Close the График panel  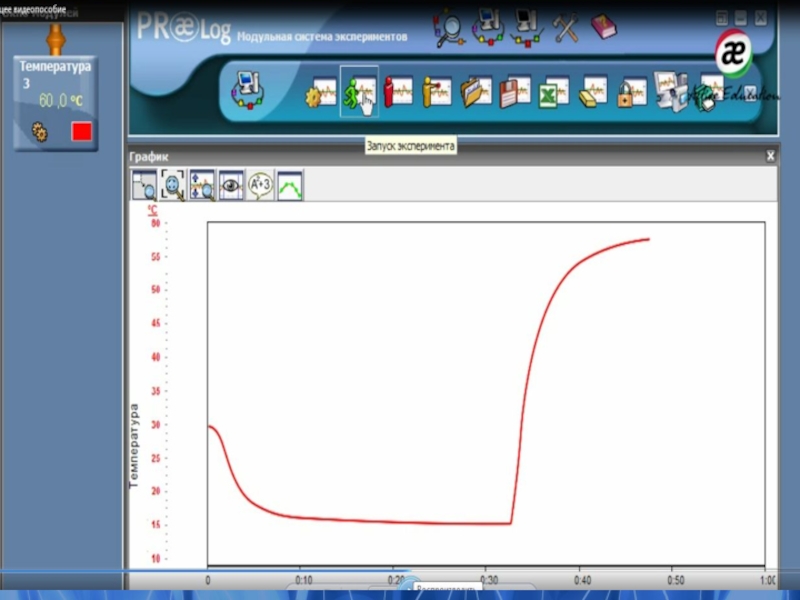point(770,156)
